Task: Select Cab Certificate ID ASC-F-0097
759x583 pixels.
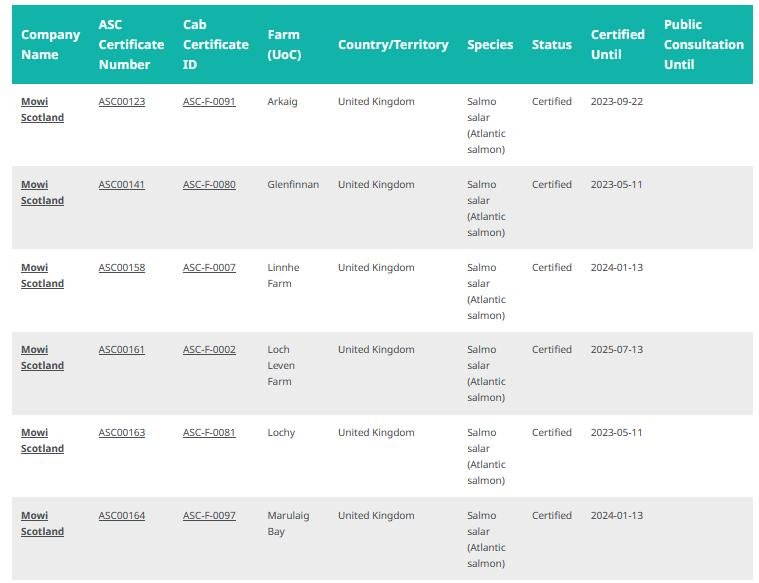Action: coord(209,515)
